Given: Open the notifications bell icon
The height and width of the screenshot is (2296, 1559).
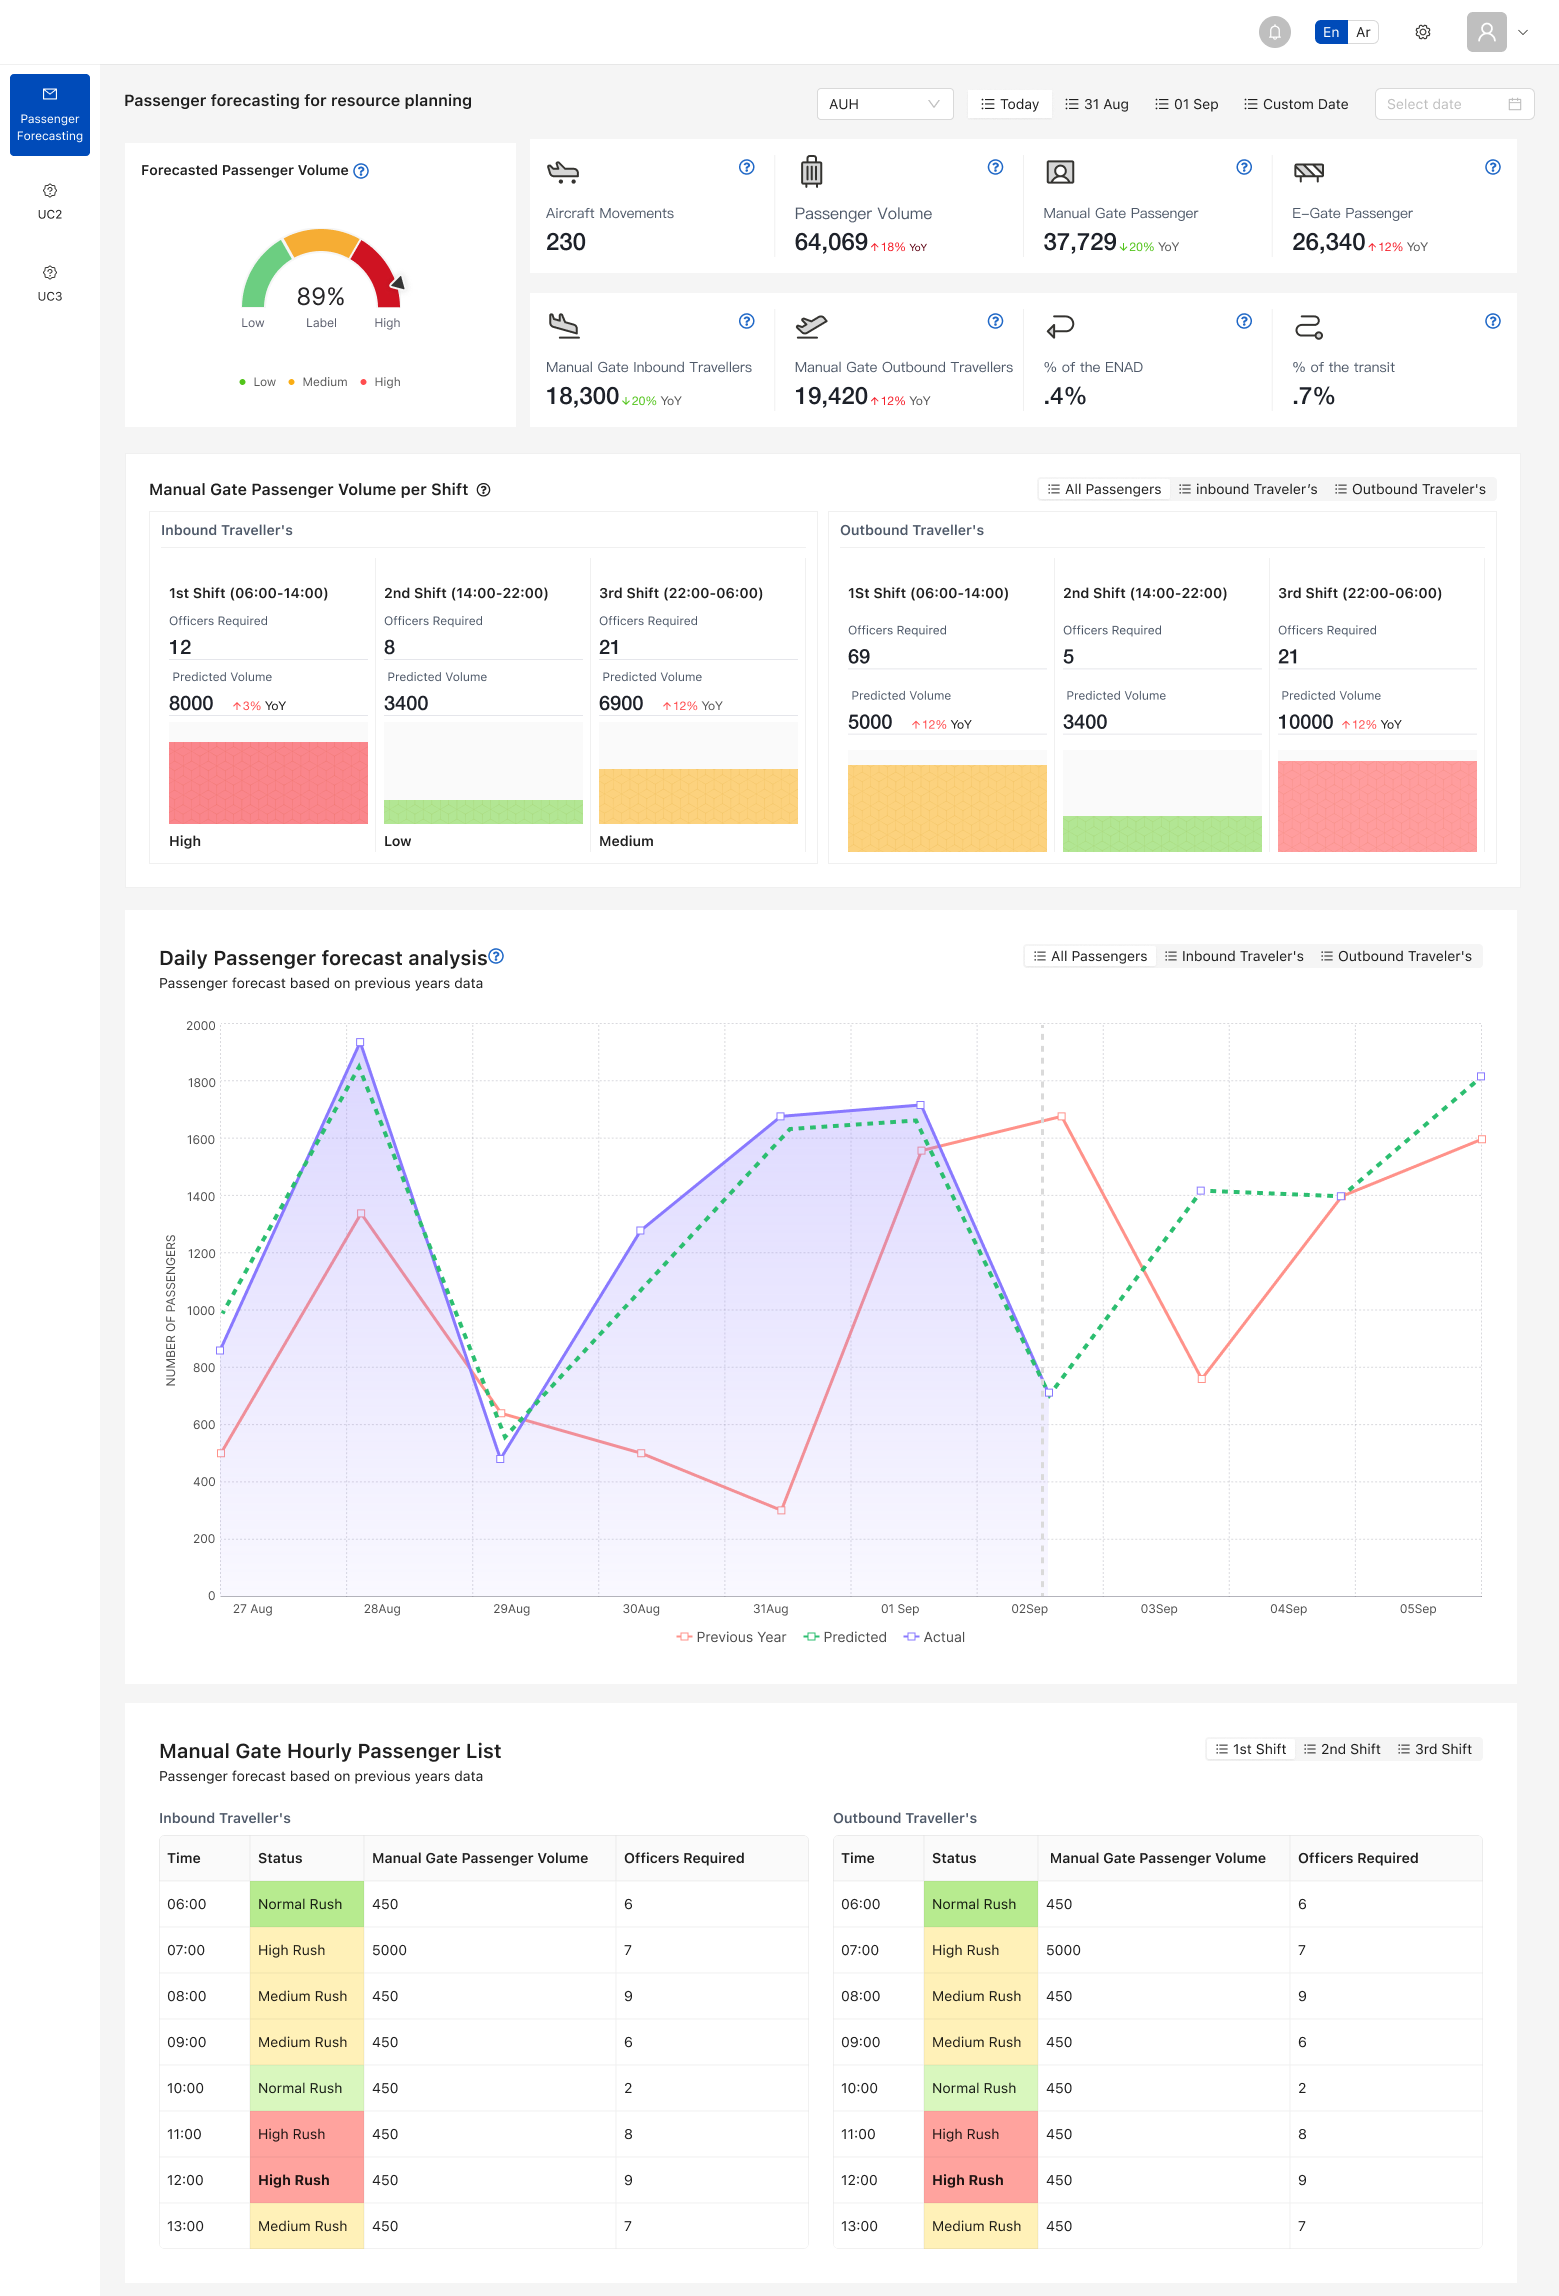Looking at the screenshot, I should (1274, 32).
